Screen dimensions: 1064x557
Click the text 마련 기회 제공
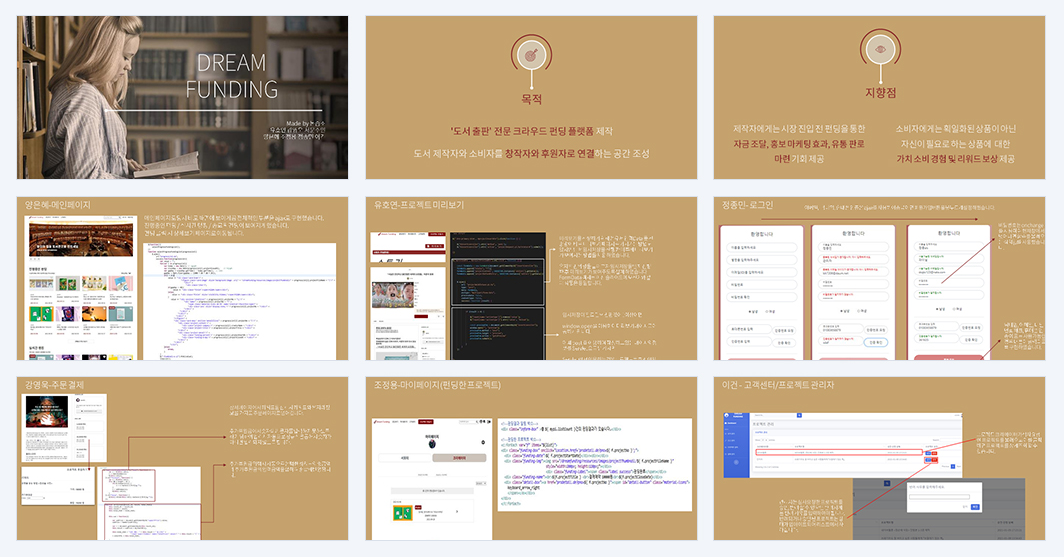799,159
